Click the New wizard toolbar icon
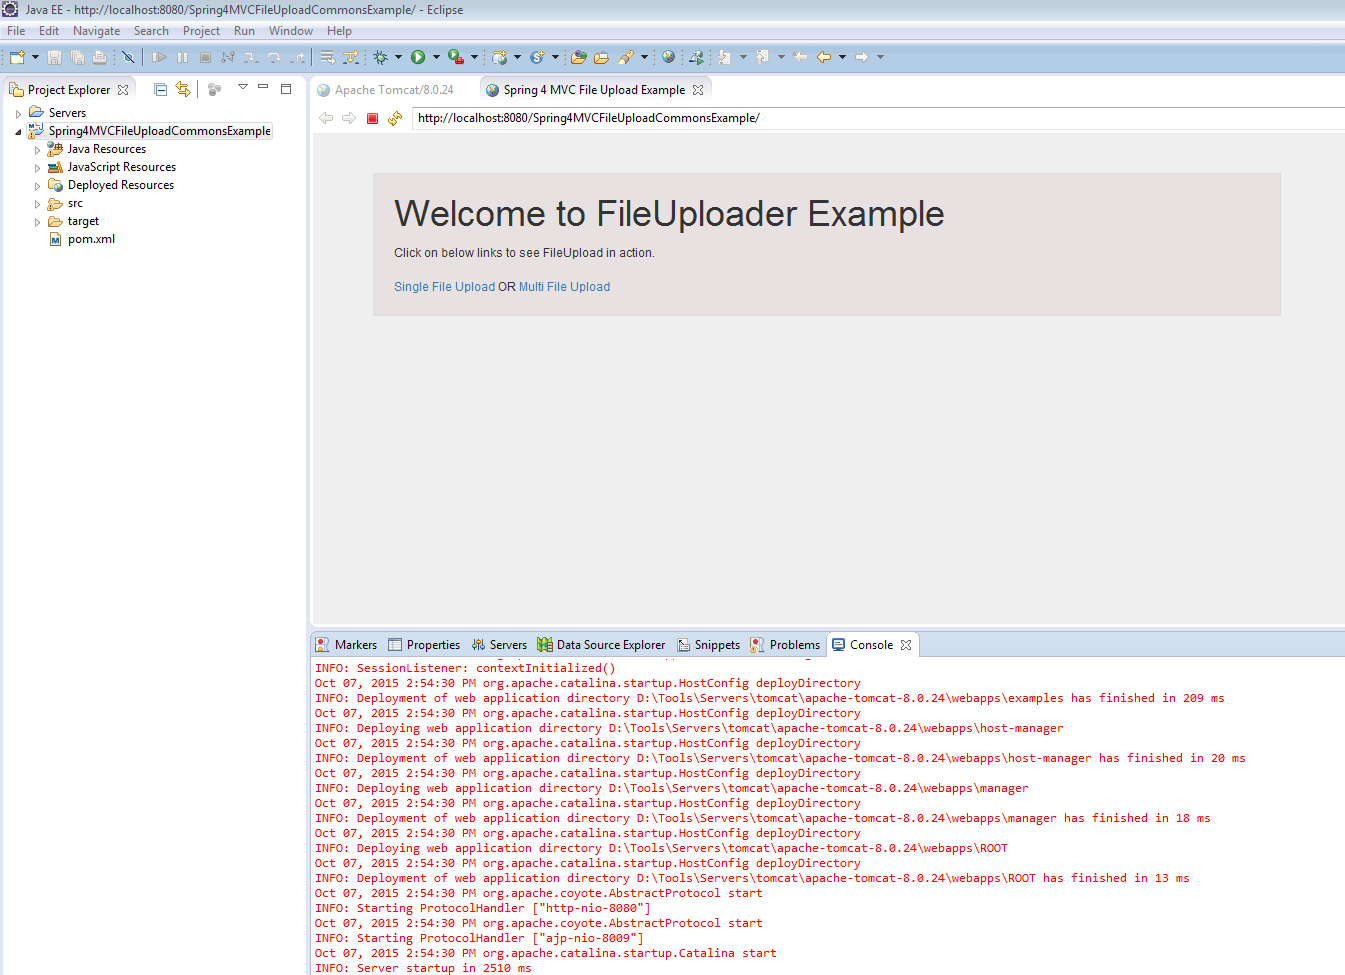The height and width of the screenshot is (975, 1345). [17, 57]
